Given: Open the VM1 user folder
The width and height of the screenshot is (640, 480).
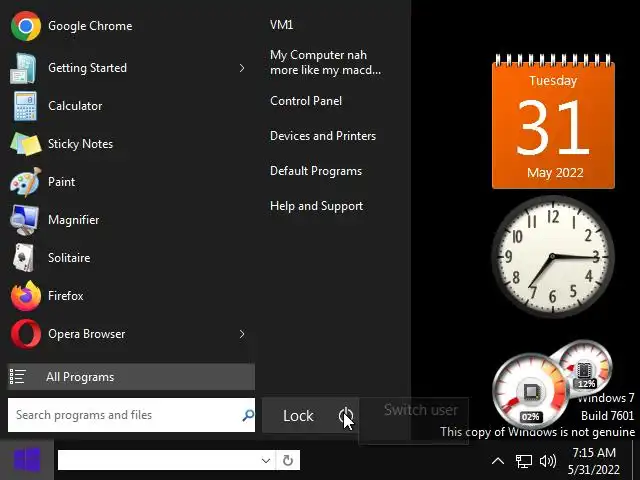Looking at the screenshot, I should 281,25.
